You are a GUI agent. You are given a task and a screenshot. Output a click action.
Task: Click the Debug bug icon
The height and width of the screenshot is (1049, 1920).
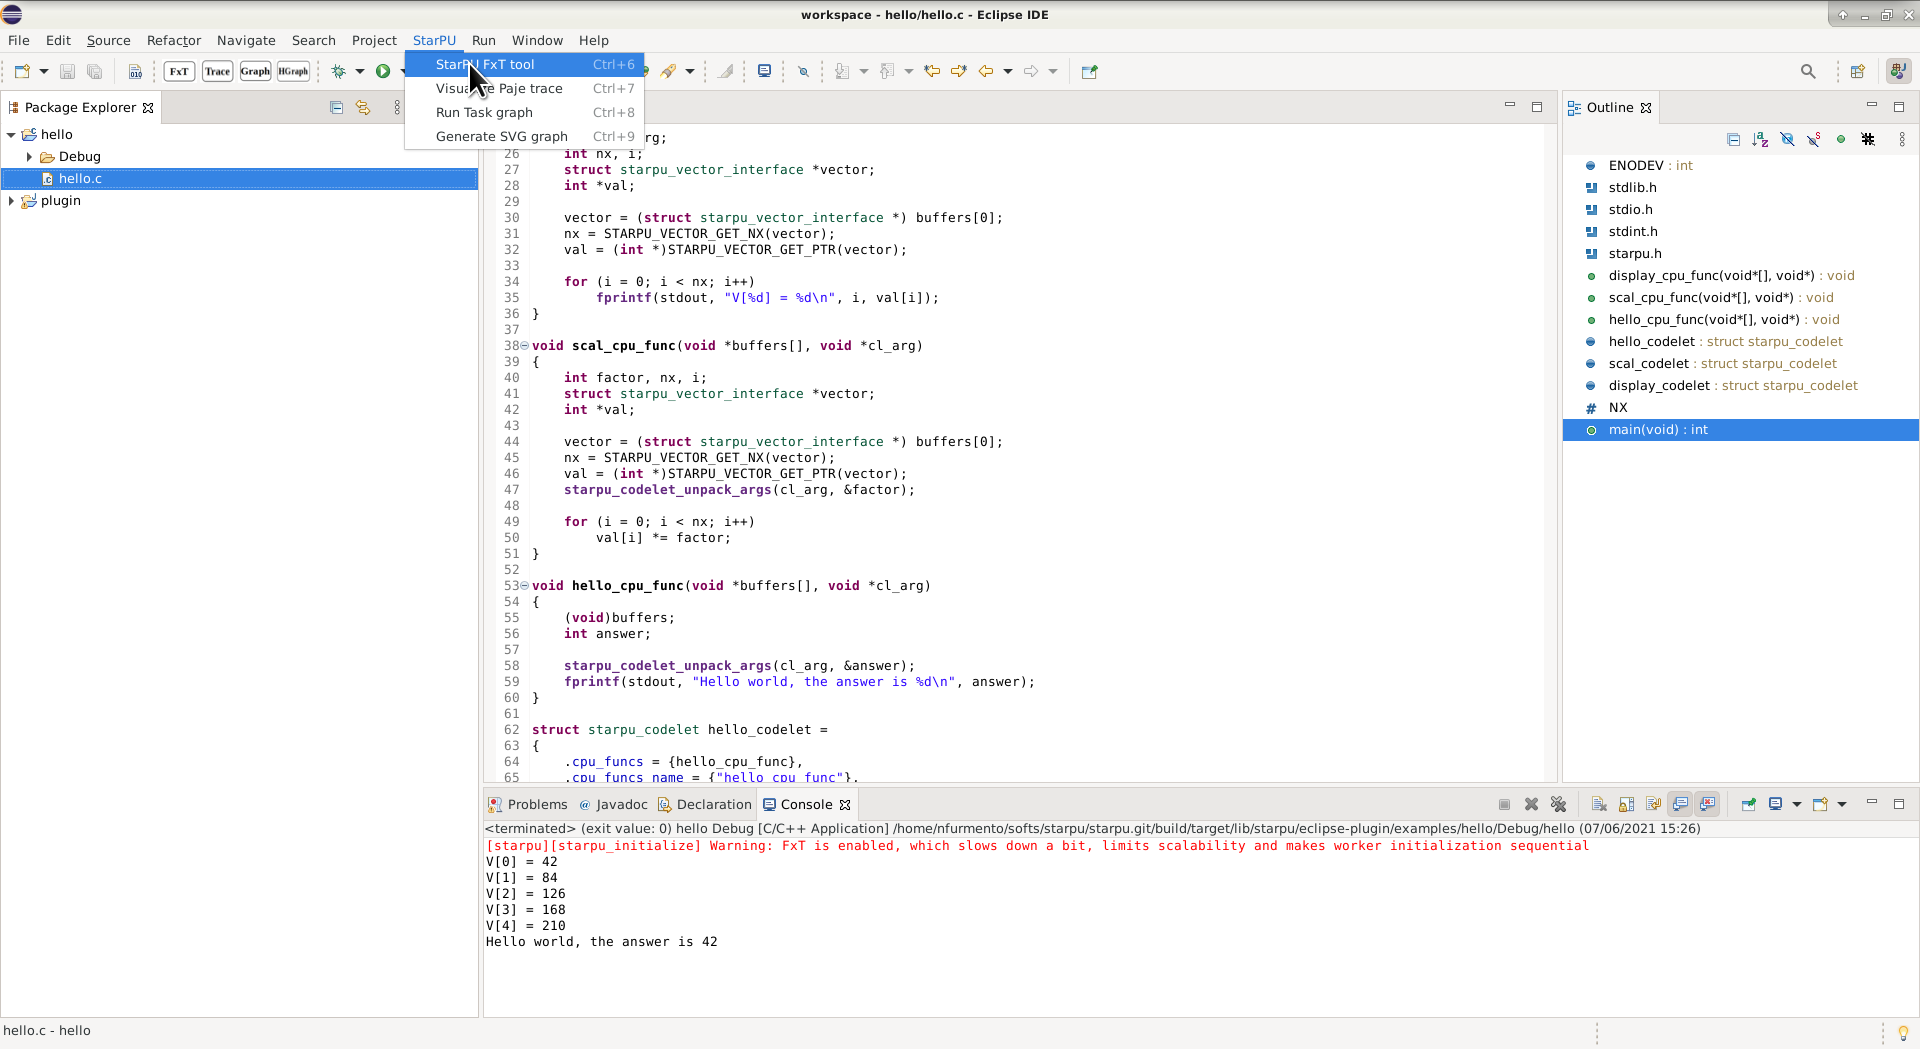coord(339,71)
